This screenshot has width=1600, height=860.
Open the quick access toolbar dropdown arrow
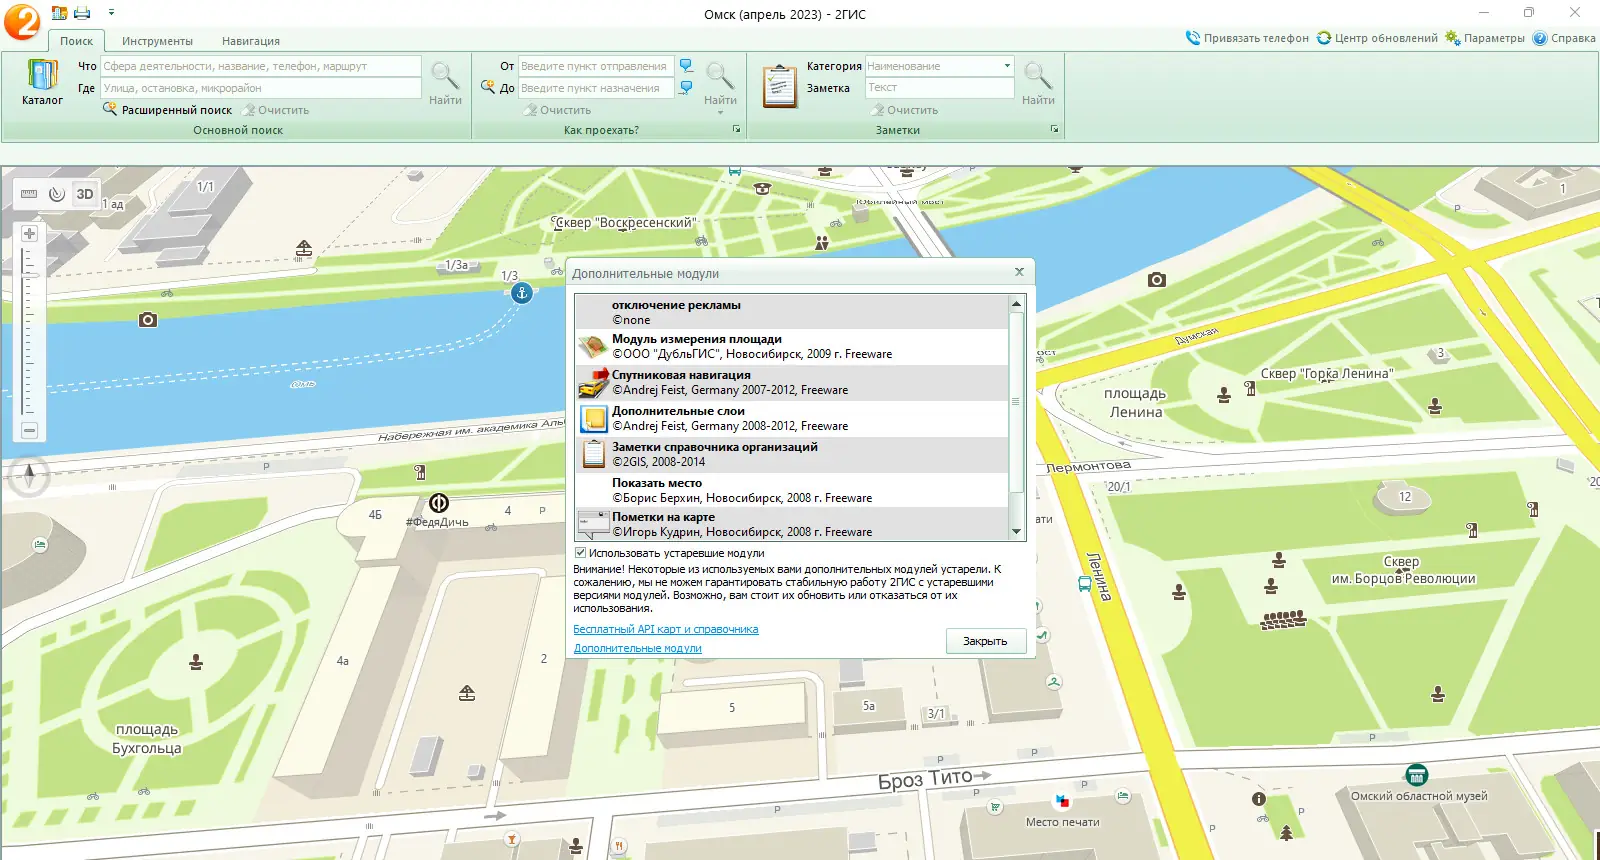pos(111,13)
